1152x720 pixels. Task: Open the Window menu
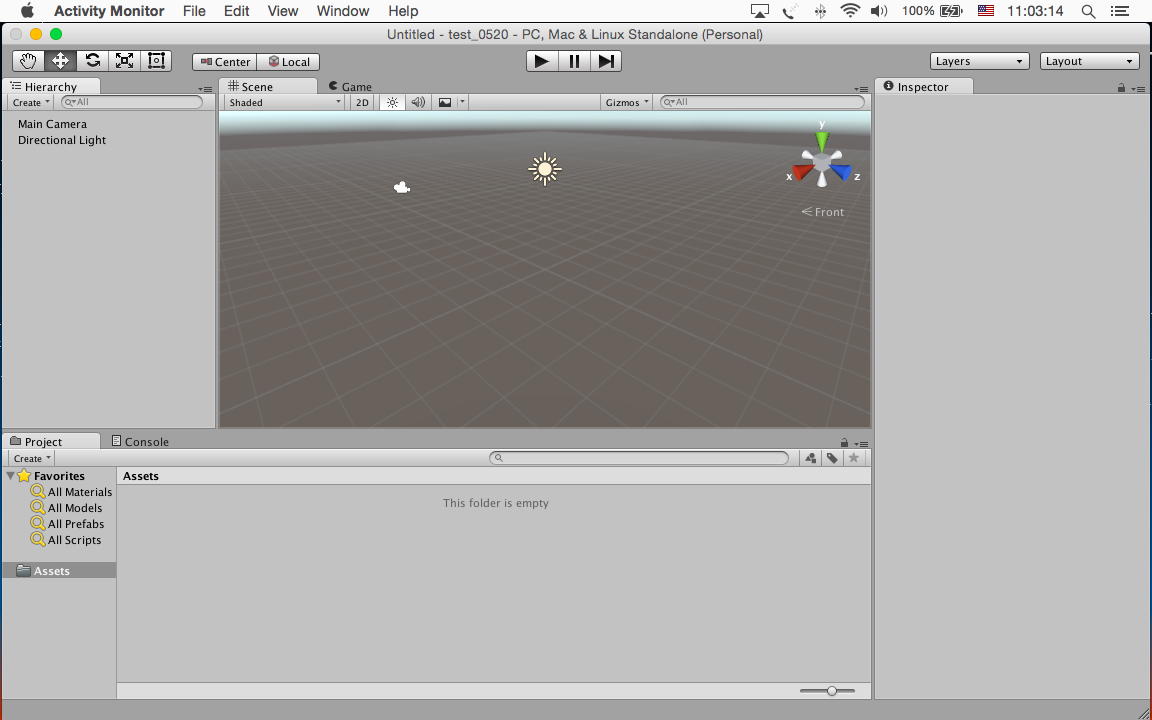point(342,11)
